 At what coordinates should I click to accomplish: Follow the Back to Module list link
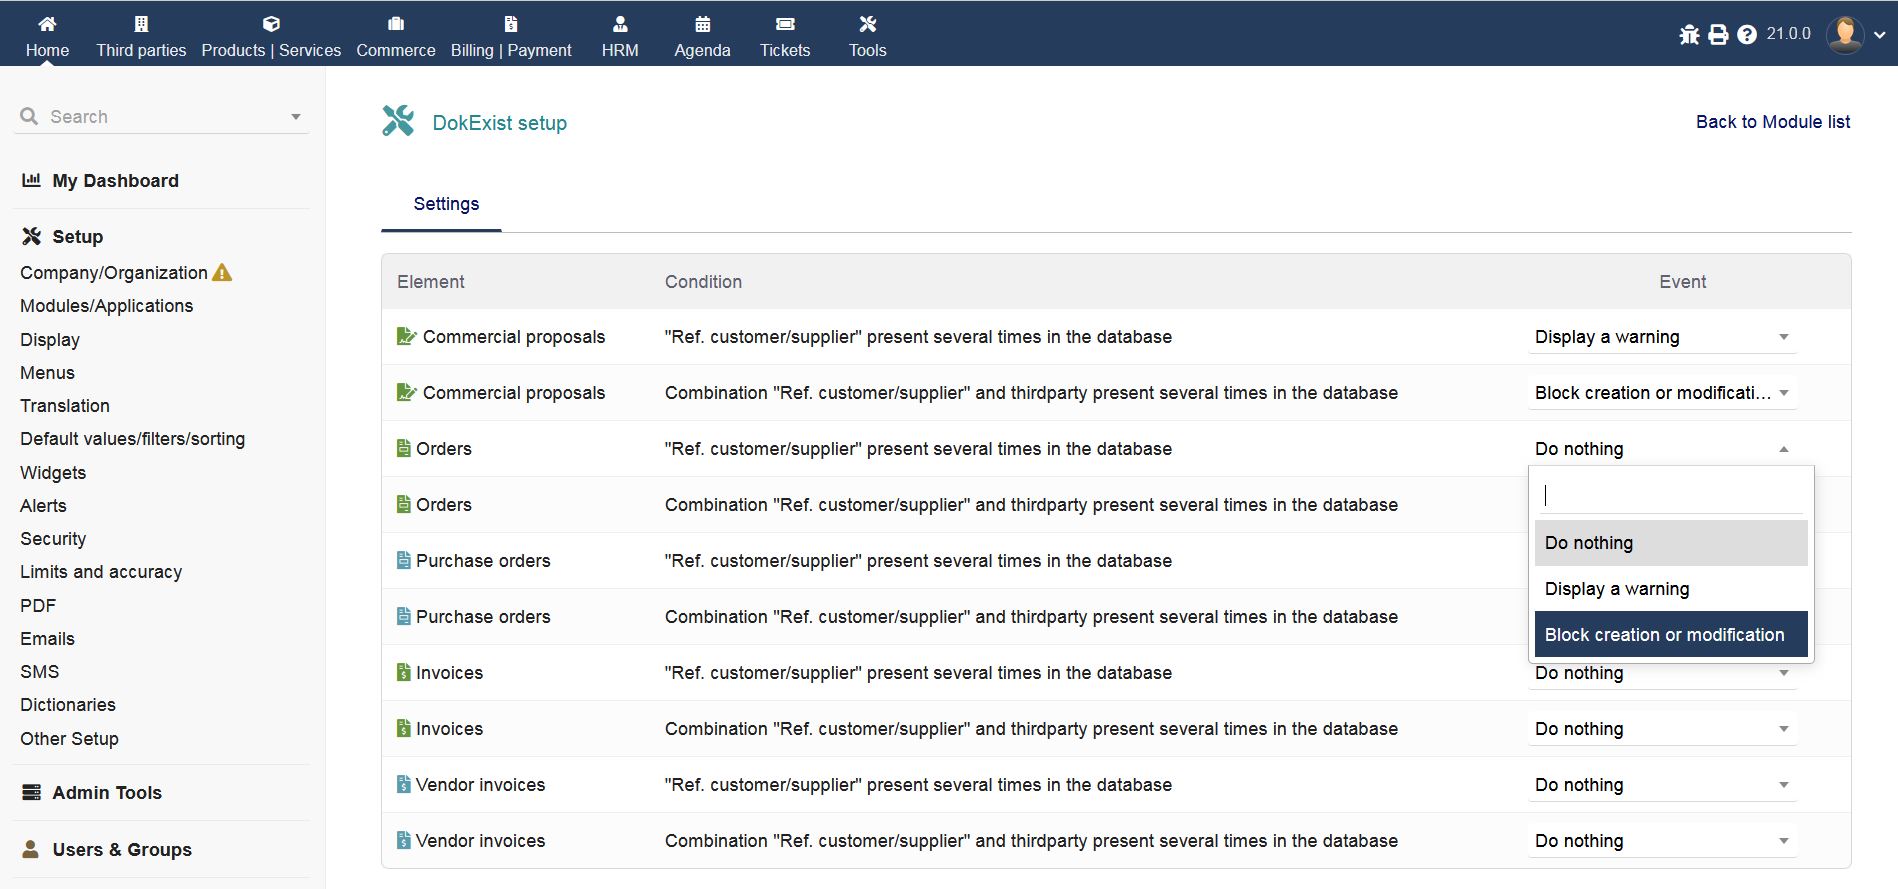tap(1772, 122)
